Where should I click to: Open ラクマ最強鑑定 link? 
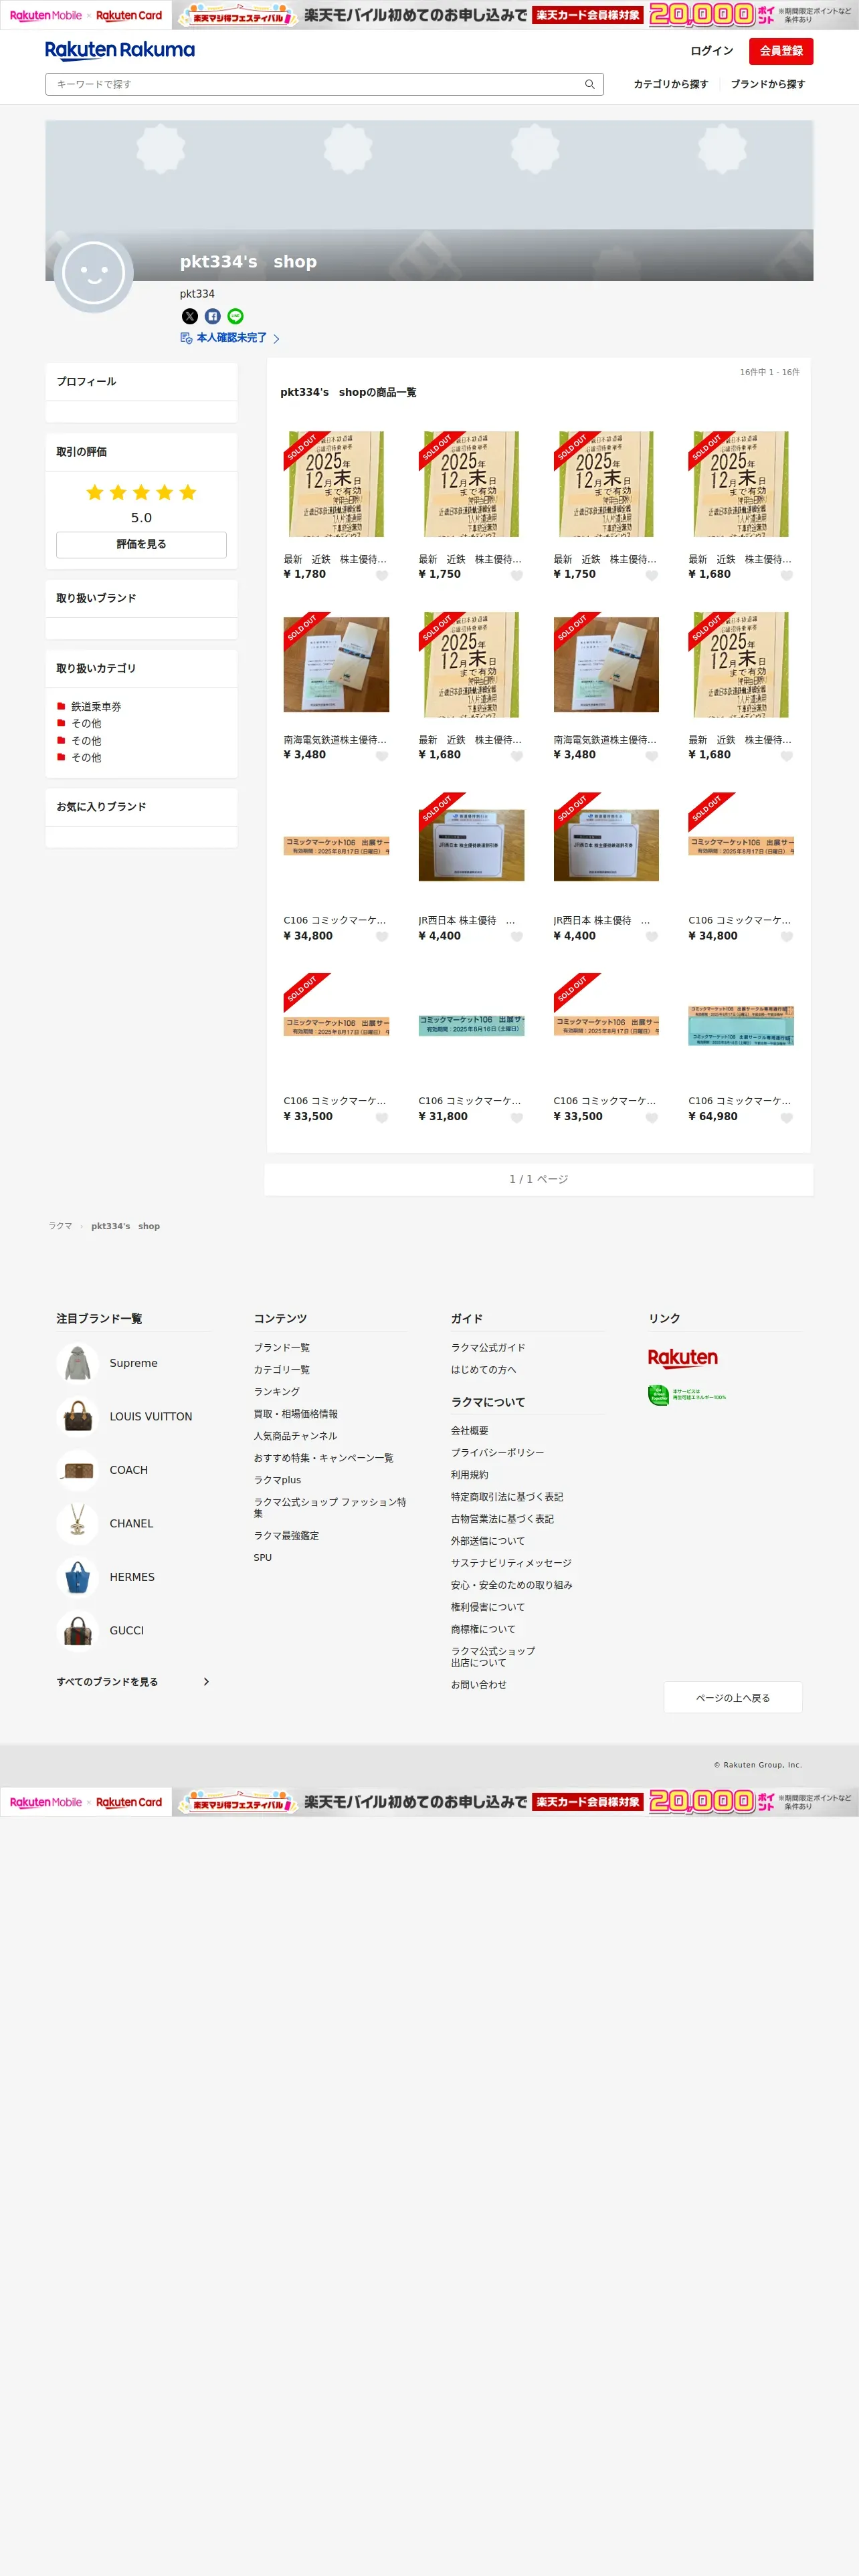(x=286, y=1535)
